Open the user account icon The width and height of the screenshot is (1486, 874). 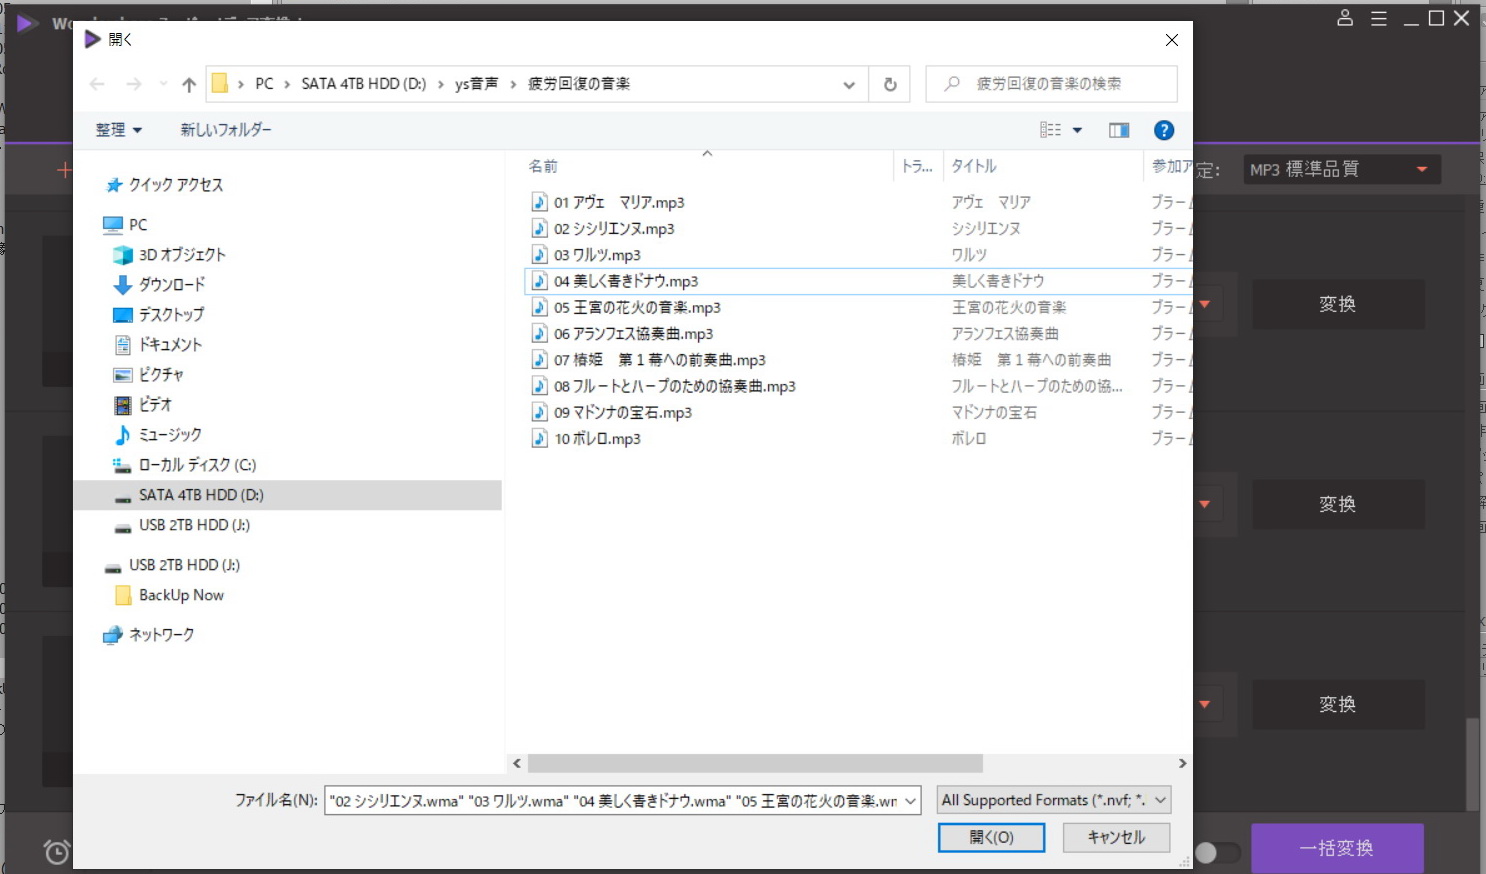(1345, 18)
